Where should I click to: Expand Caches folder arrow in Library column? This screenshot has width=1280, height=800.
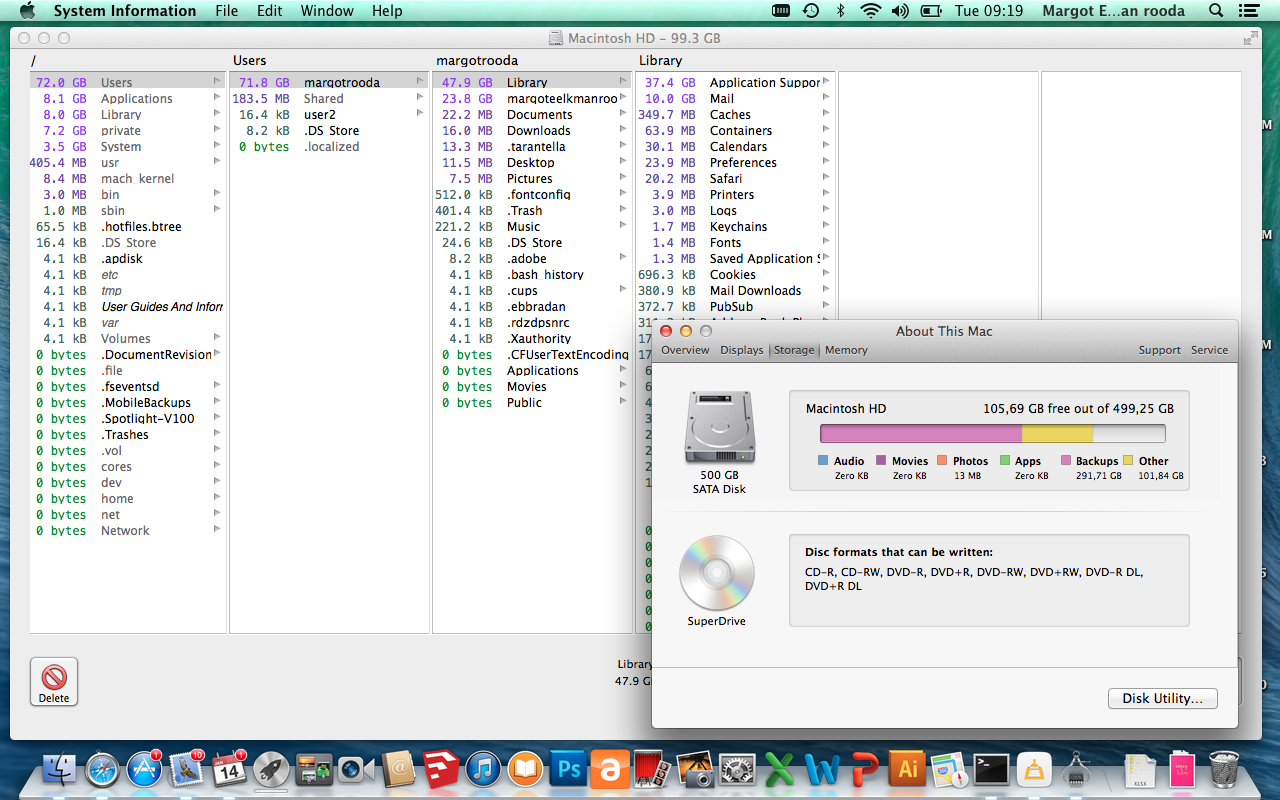point(826,114)
